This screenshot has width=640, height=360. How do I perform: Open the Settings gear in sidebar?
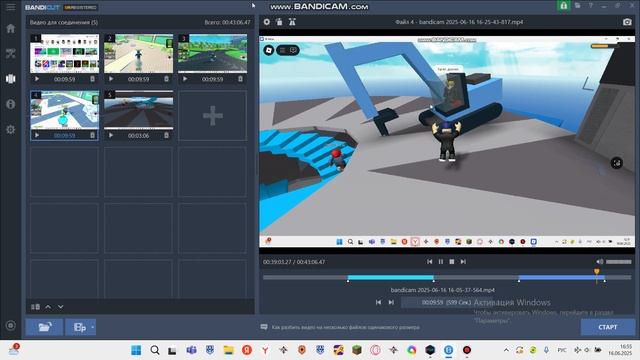pyautogui.click(x=11, y=129)
